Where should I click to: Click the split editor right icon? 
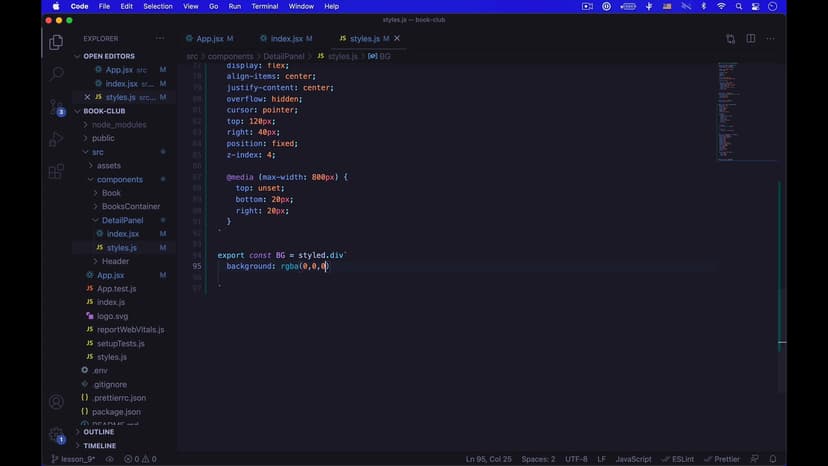click(x=751, y=39)
